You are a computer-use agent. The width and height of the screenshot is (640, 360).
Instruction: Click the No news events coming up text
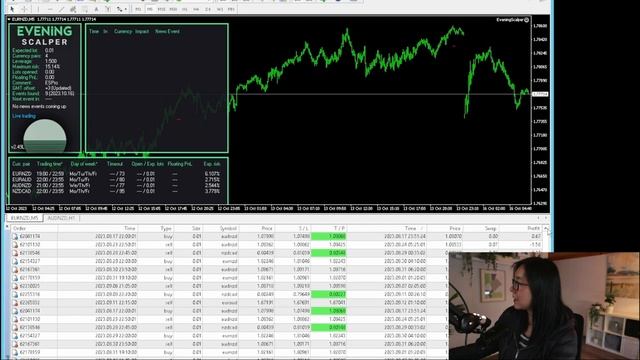39,107
